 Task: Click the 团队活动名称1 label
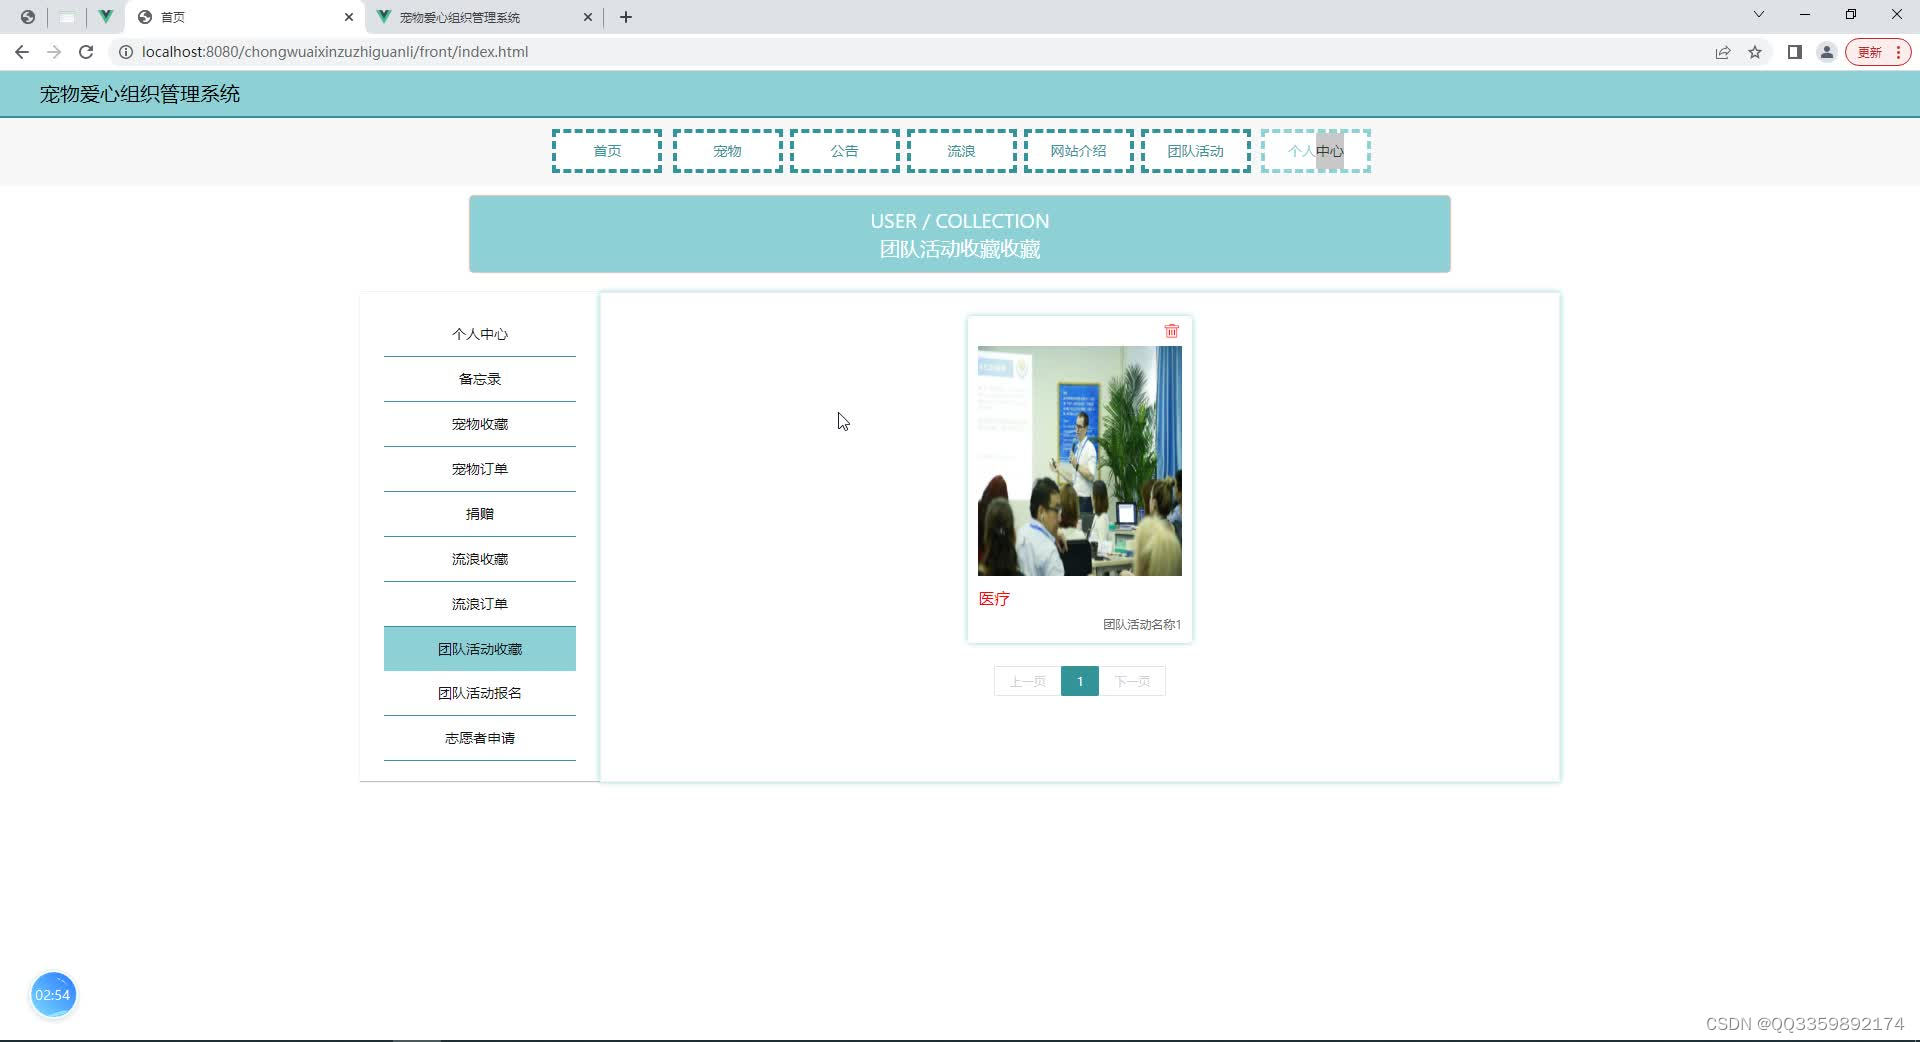point(1142,624)
